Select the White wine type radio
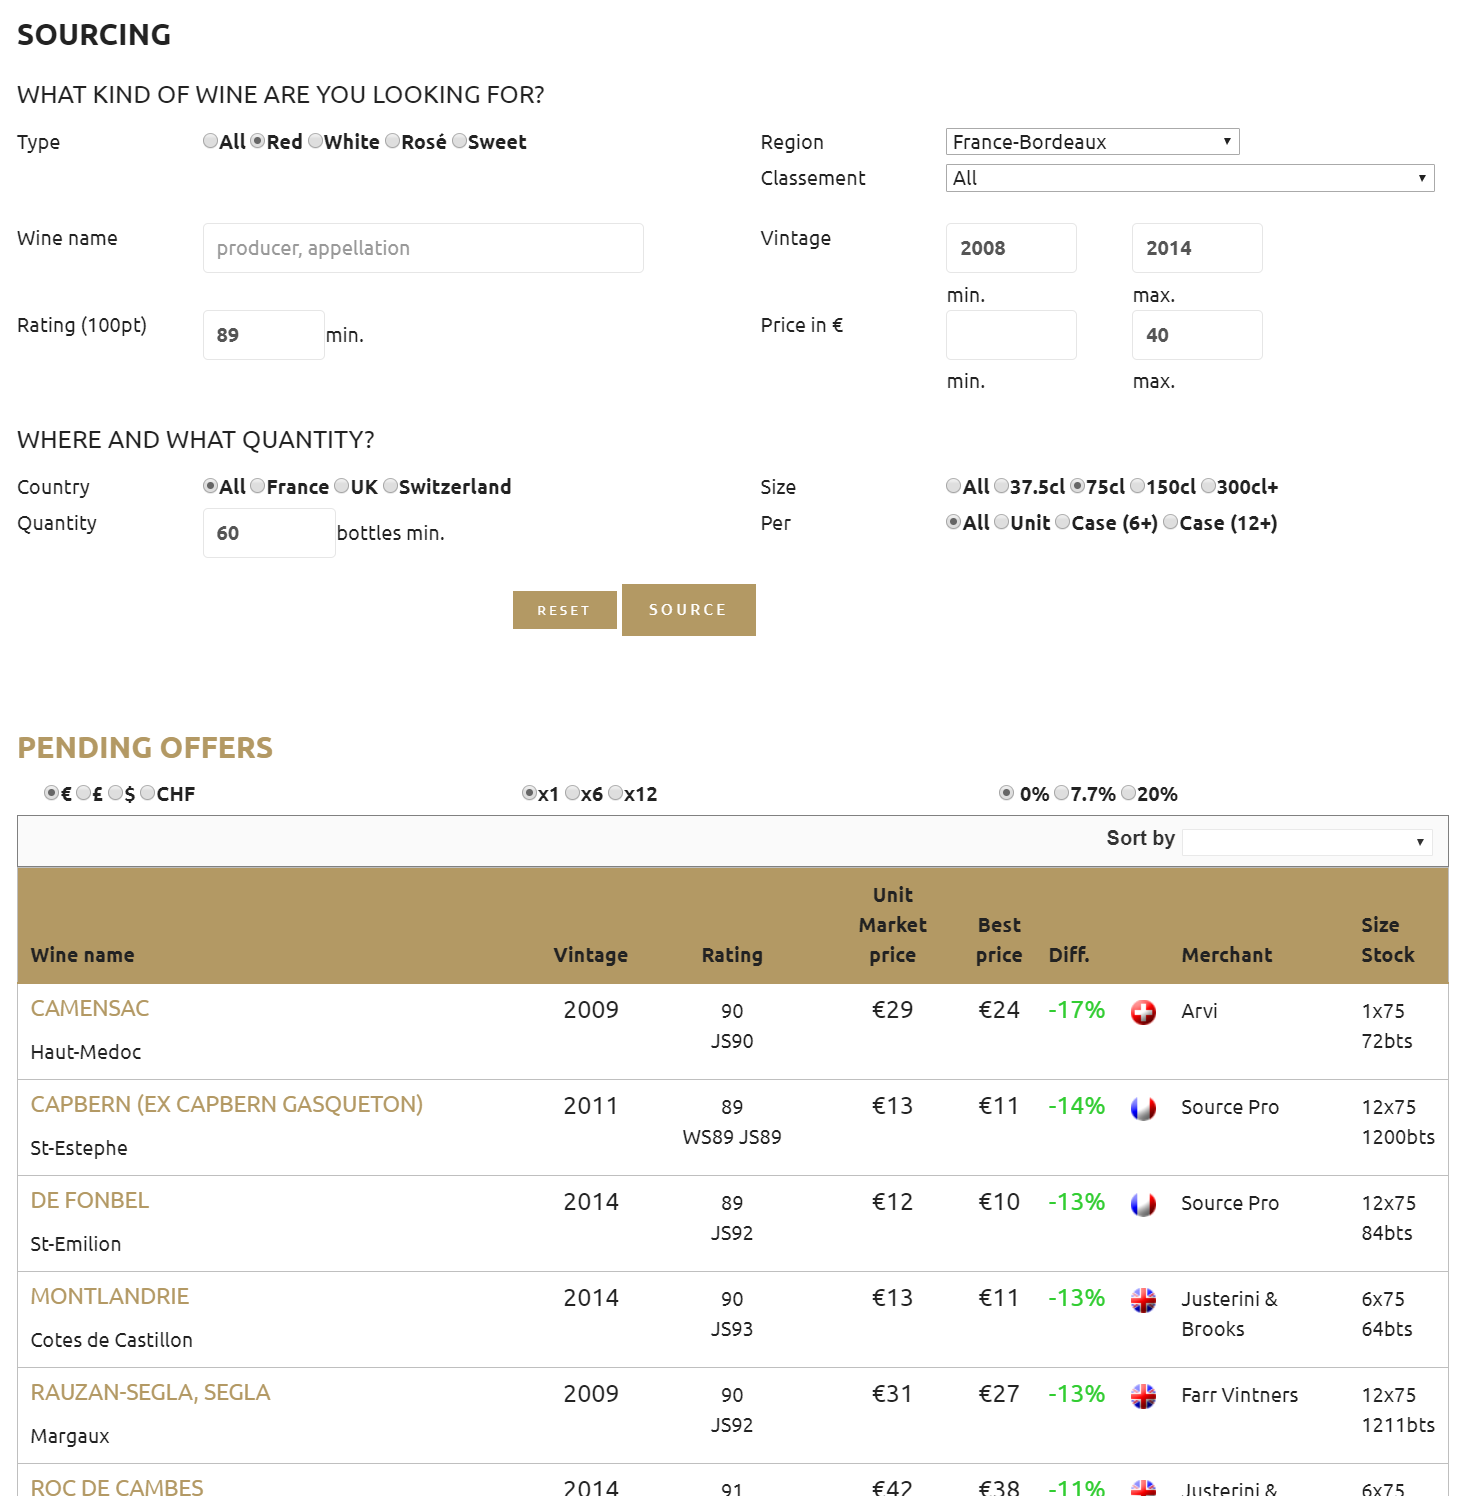1476x1496 pixels. pos(315,141)
